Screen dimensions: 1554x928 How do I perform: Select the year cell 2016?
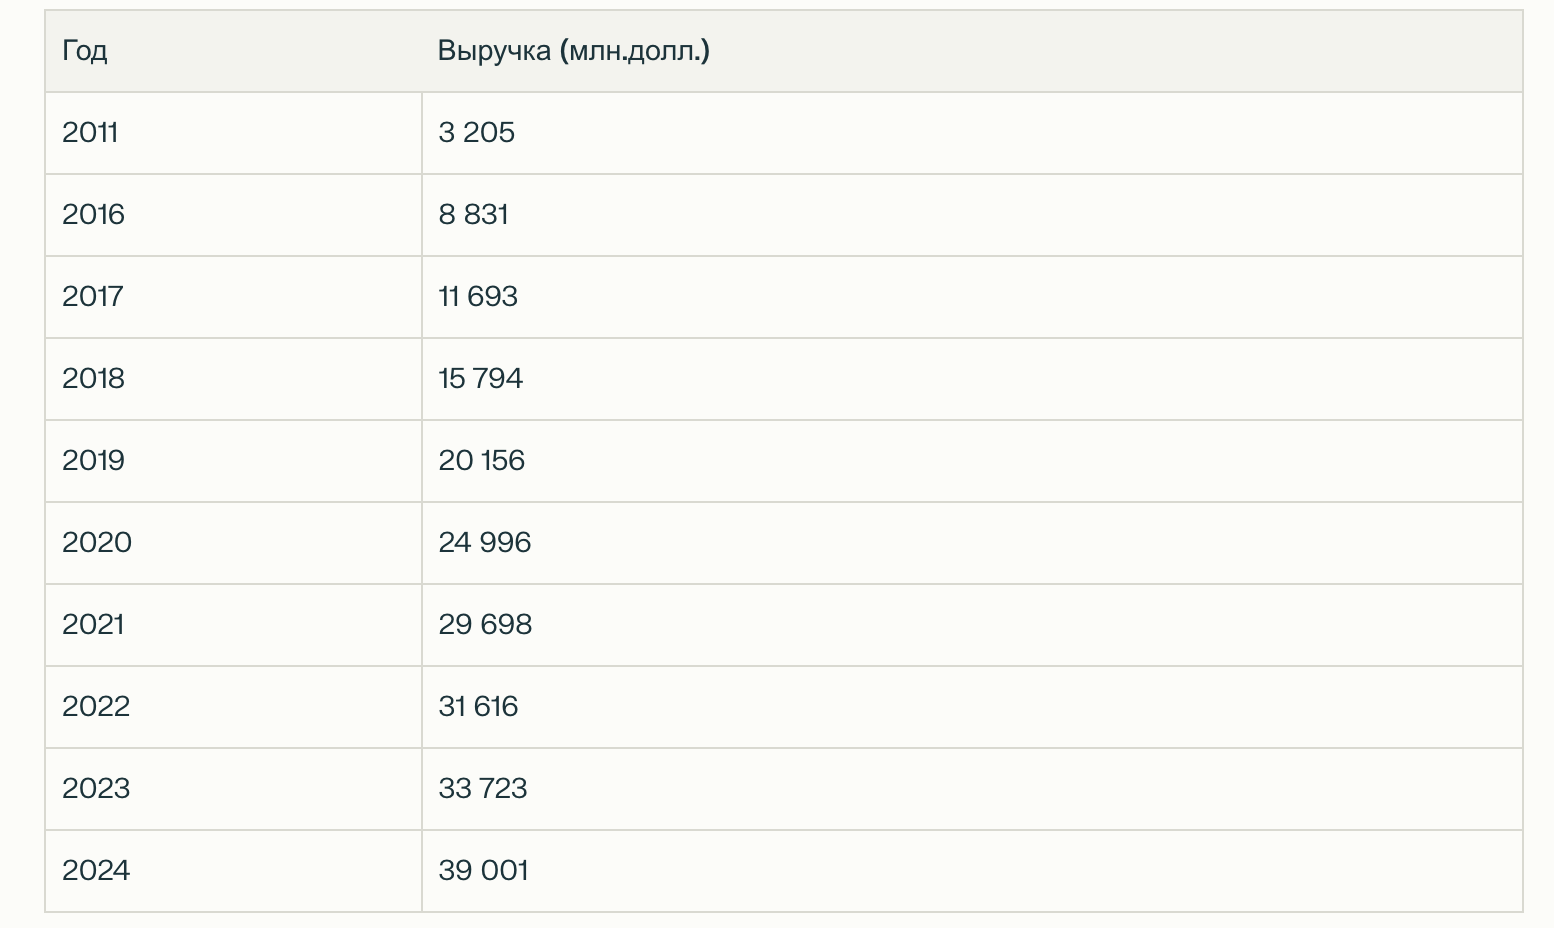coord(93,215)
